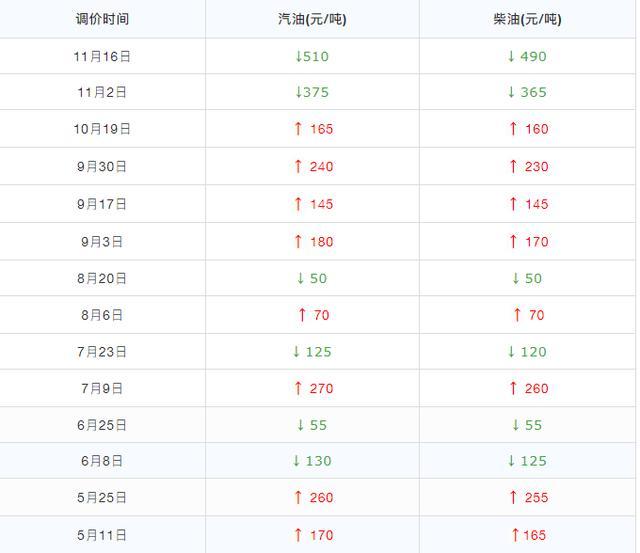
Task: Click the 汽油(元/吨) column header
Action: tap(312, 19)
